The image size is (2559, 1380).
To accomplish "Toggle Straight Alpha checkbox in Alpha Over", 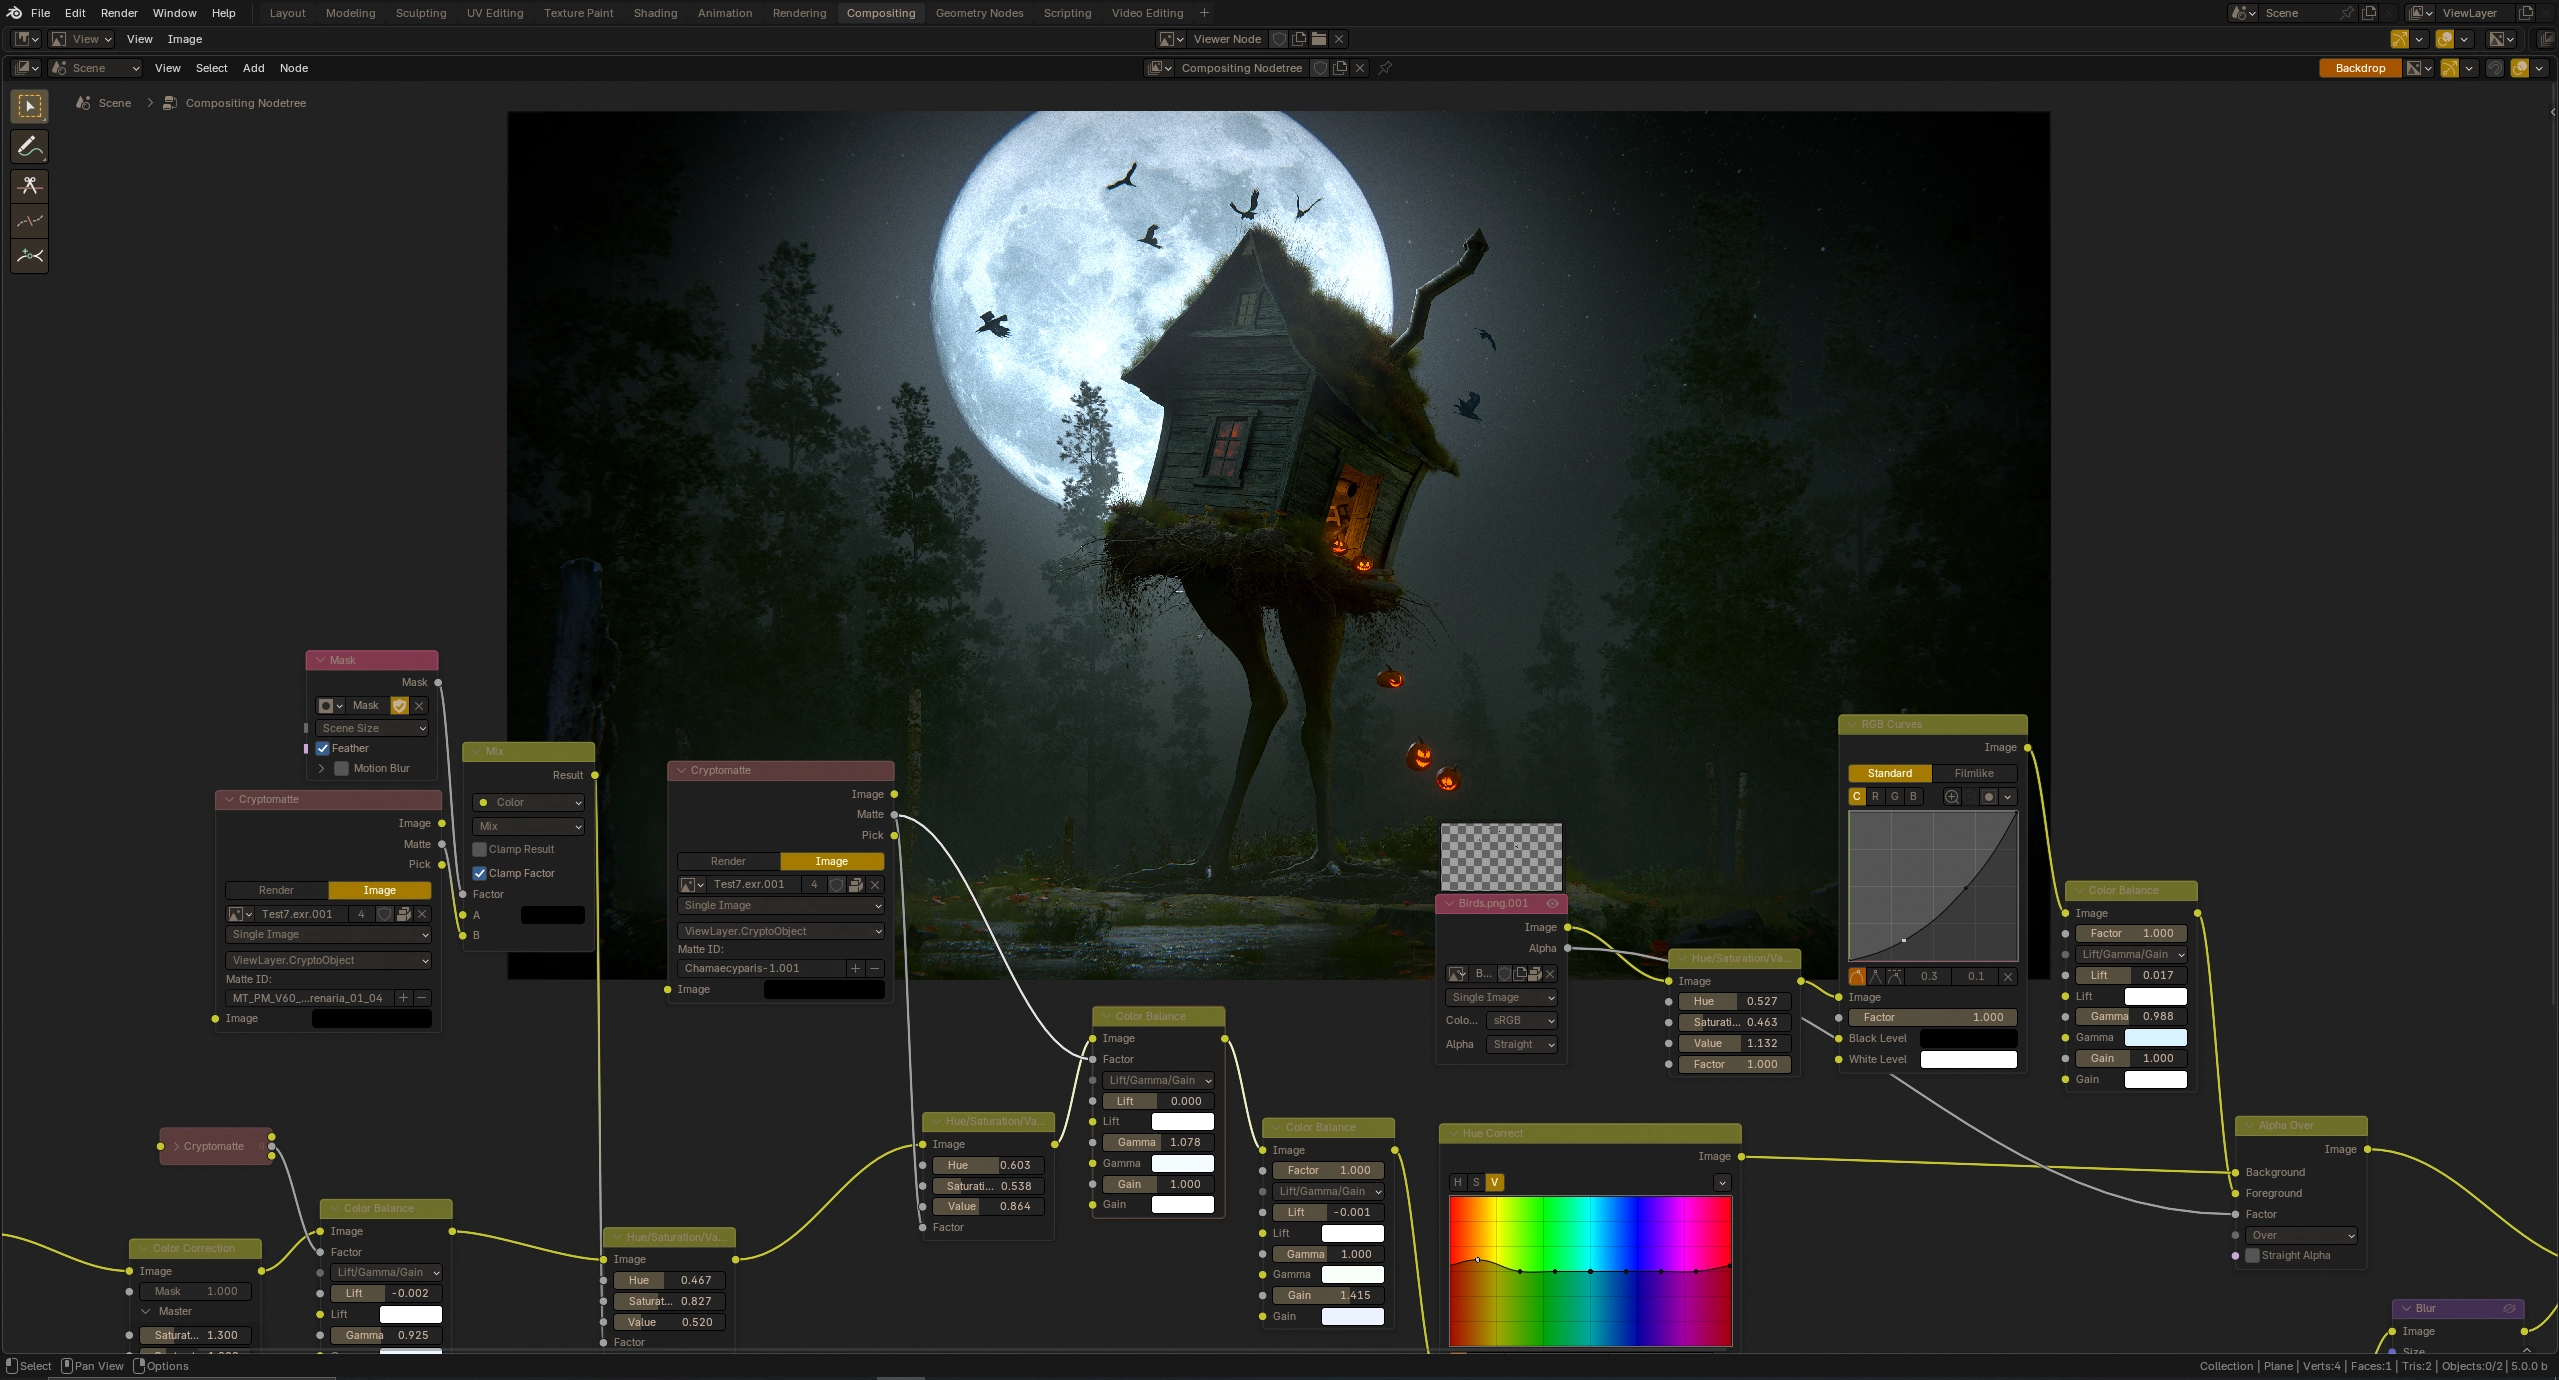I will (x=2252, y=1255).
